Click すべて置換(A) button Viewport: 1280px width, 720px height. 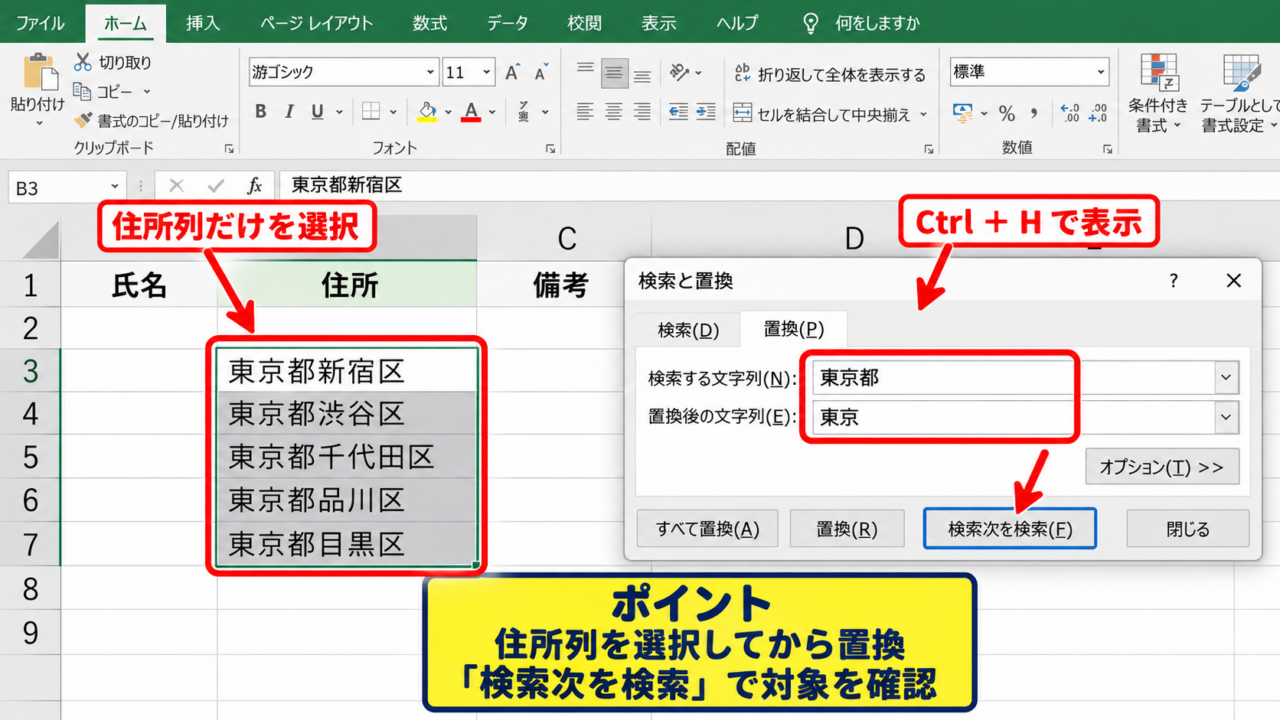point(707,529)
